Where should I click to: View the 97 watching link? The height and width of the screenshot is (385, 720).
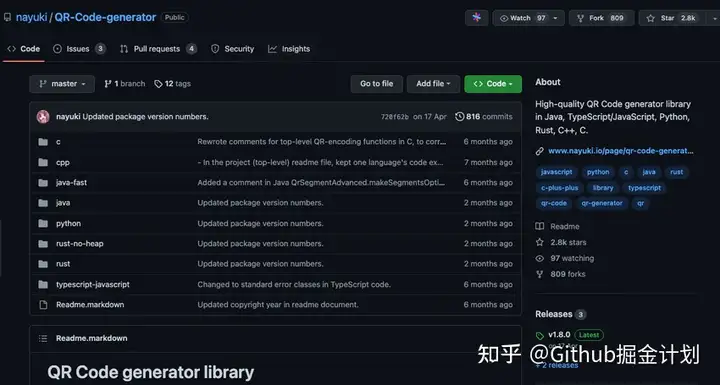pyautogui.click(x=572, y=258)
